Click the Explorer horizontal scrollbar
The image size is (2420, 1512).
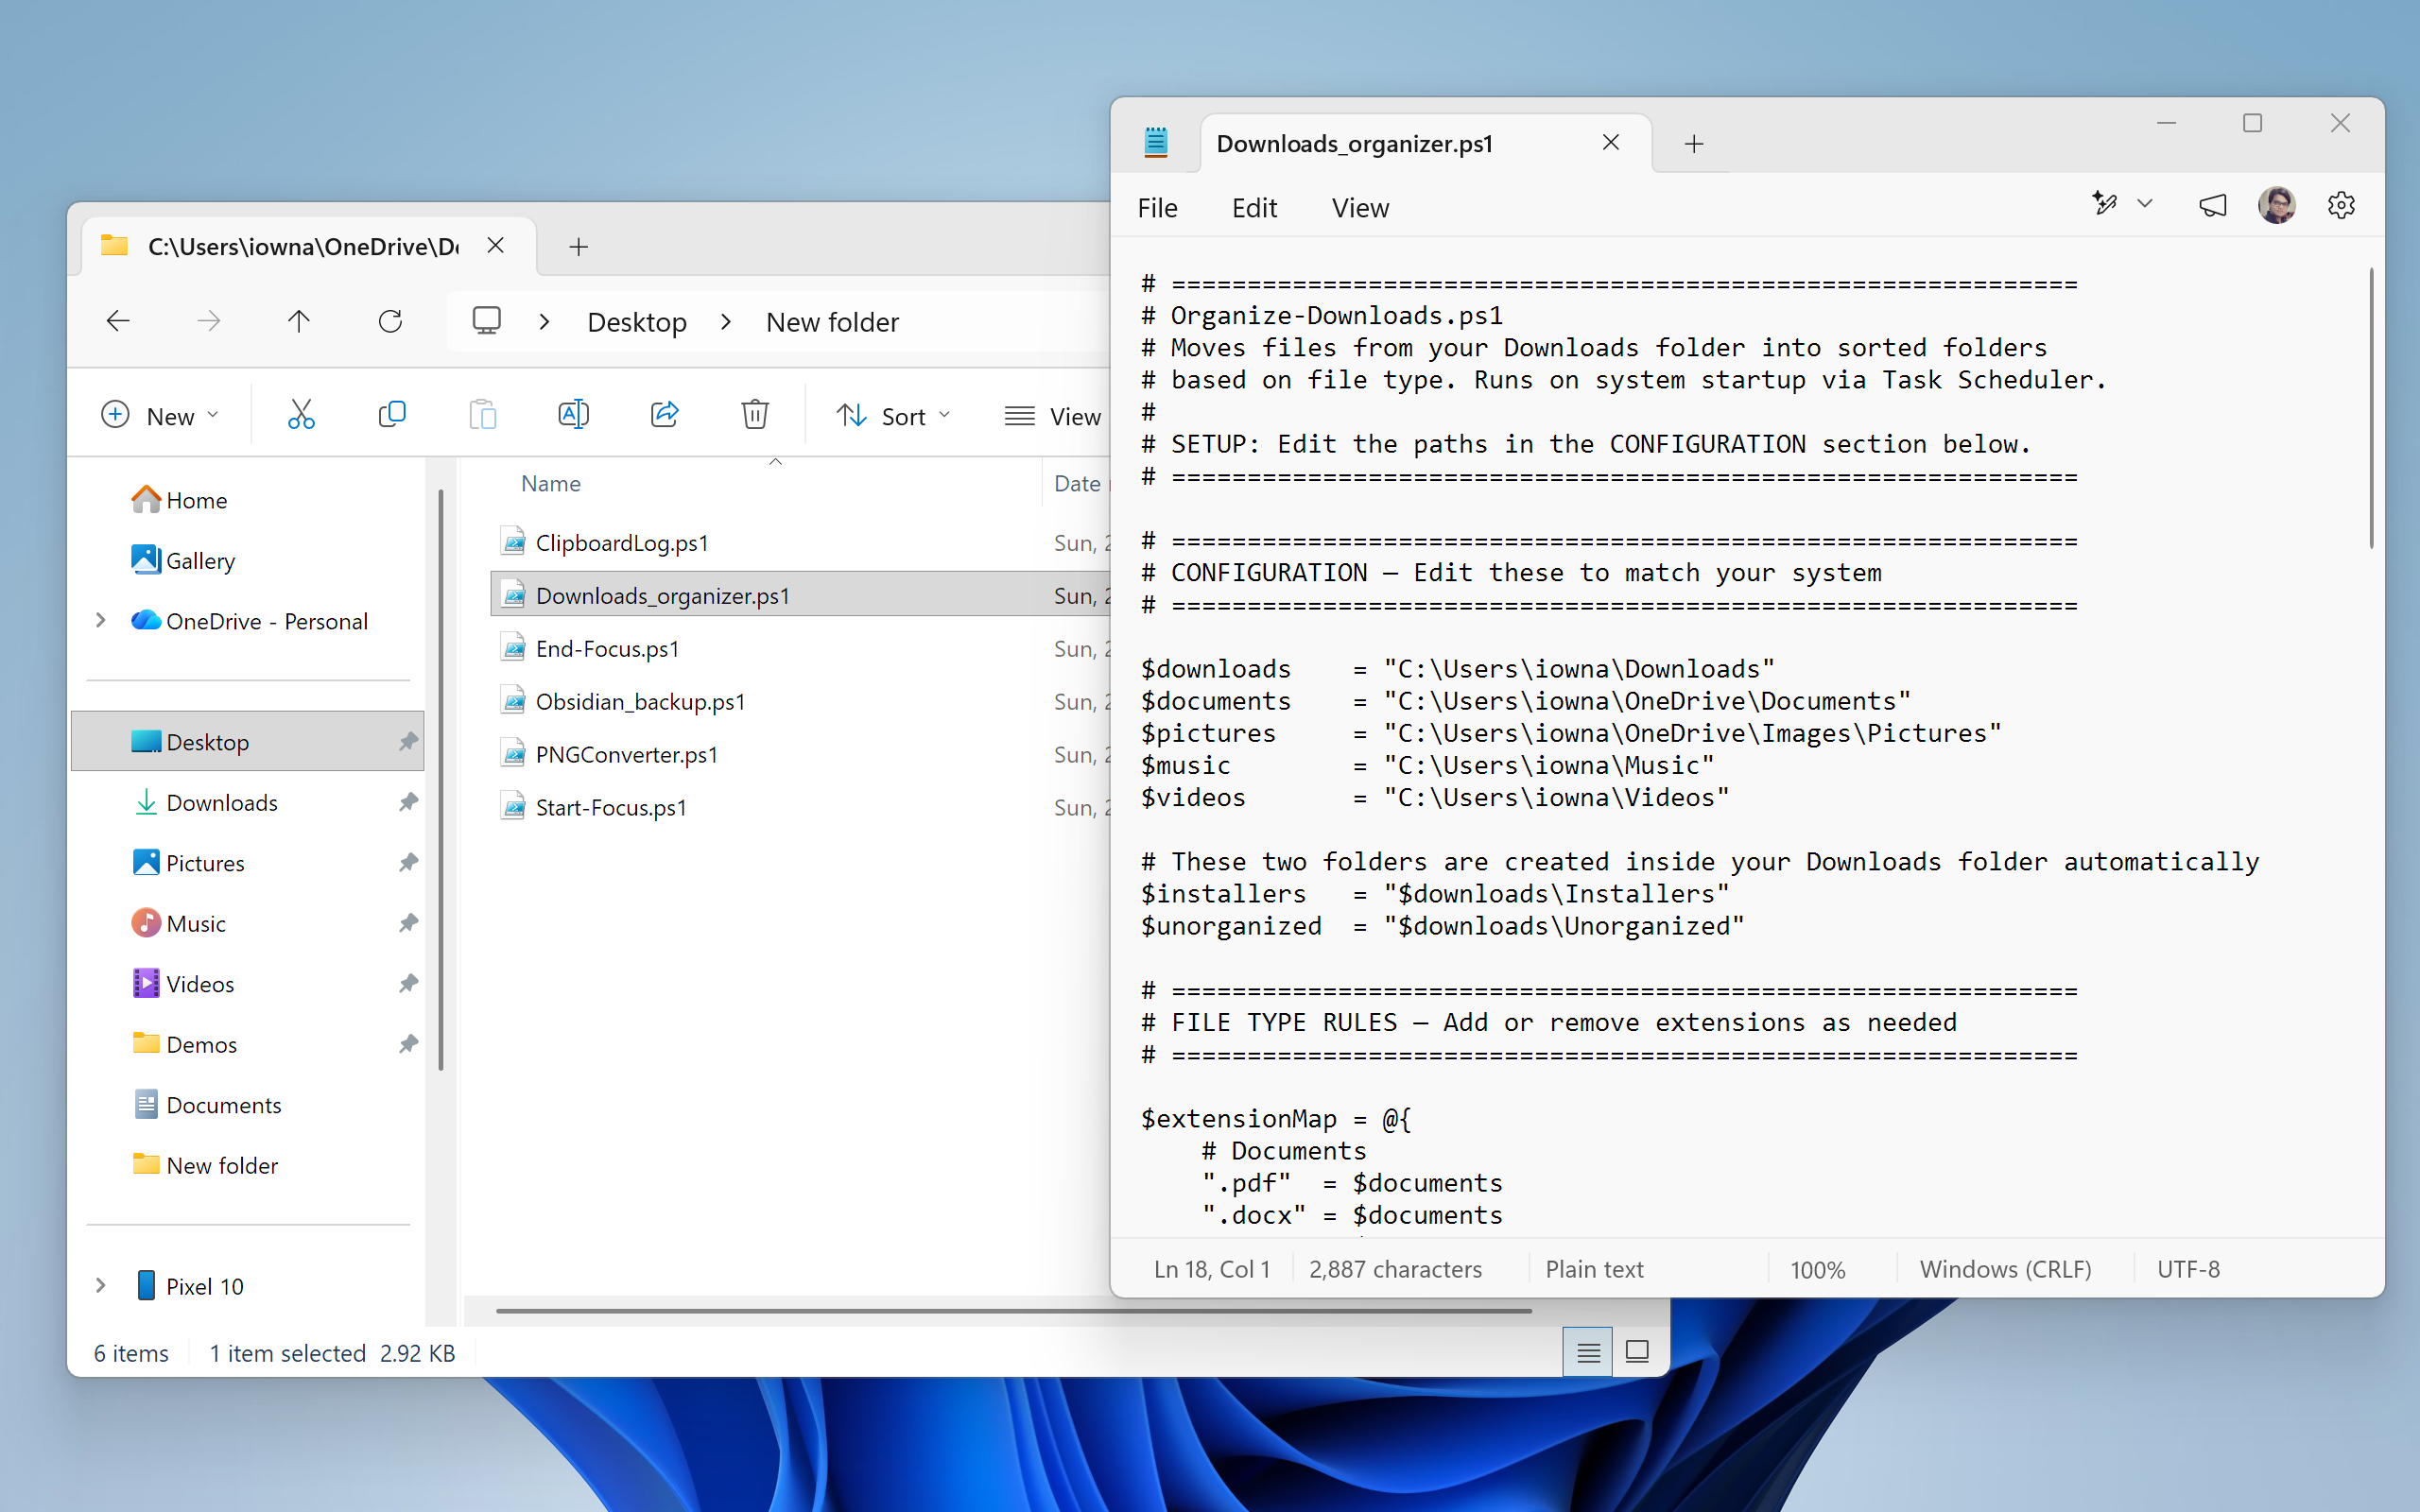pos(1014,1310)
